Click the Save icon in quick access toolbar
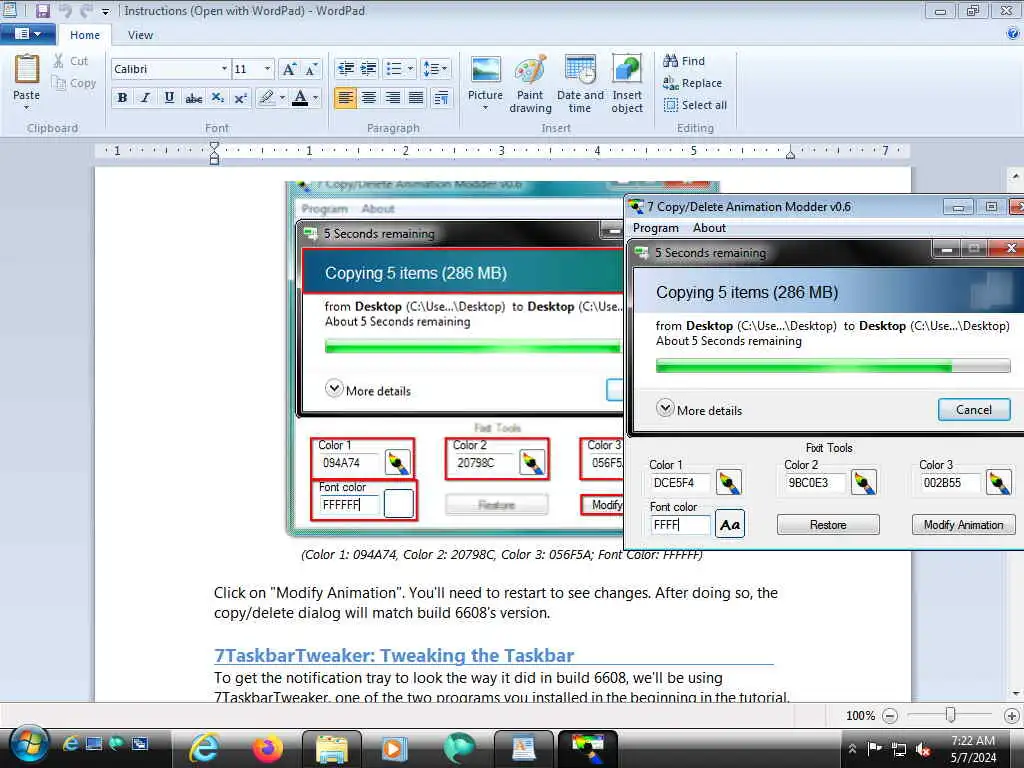The image size is (1024, 768). [x=42, y=10]
